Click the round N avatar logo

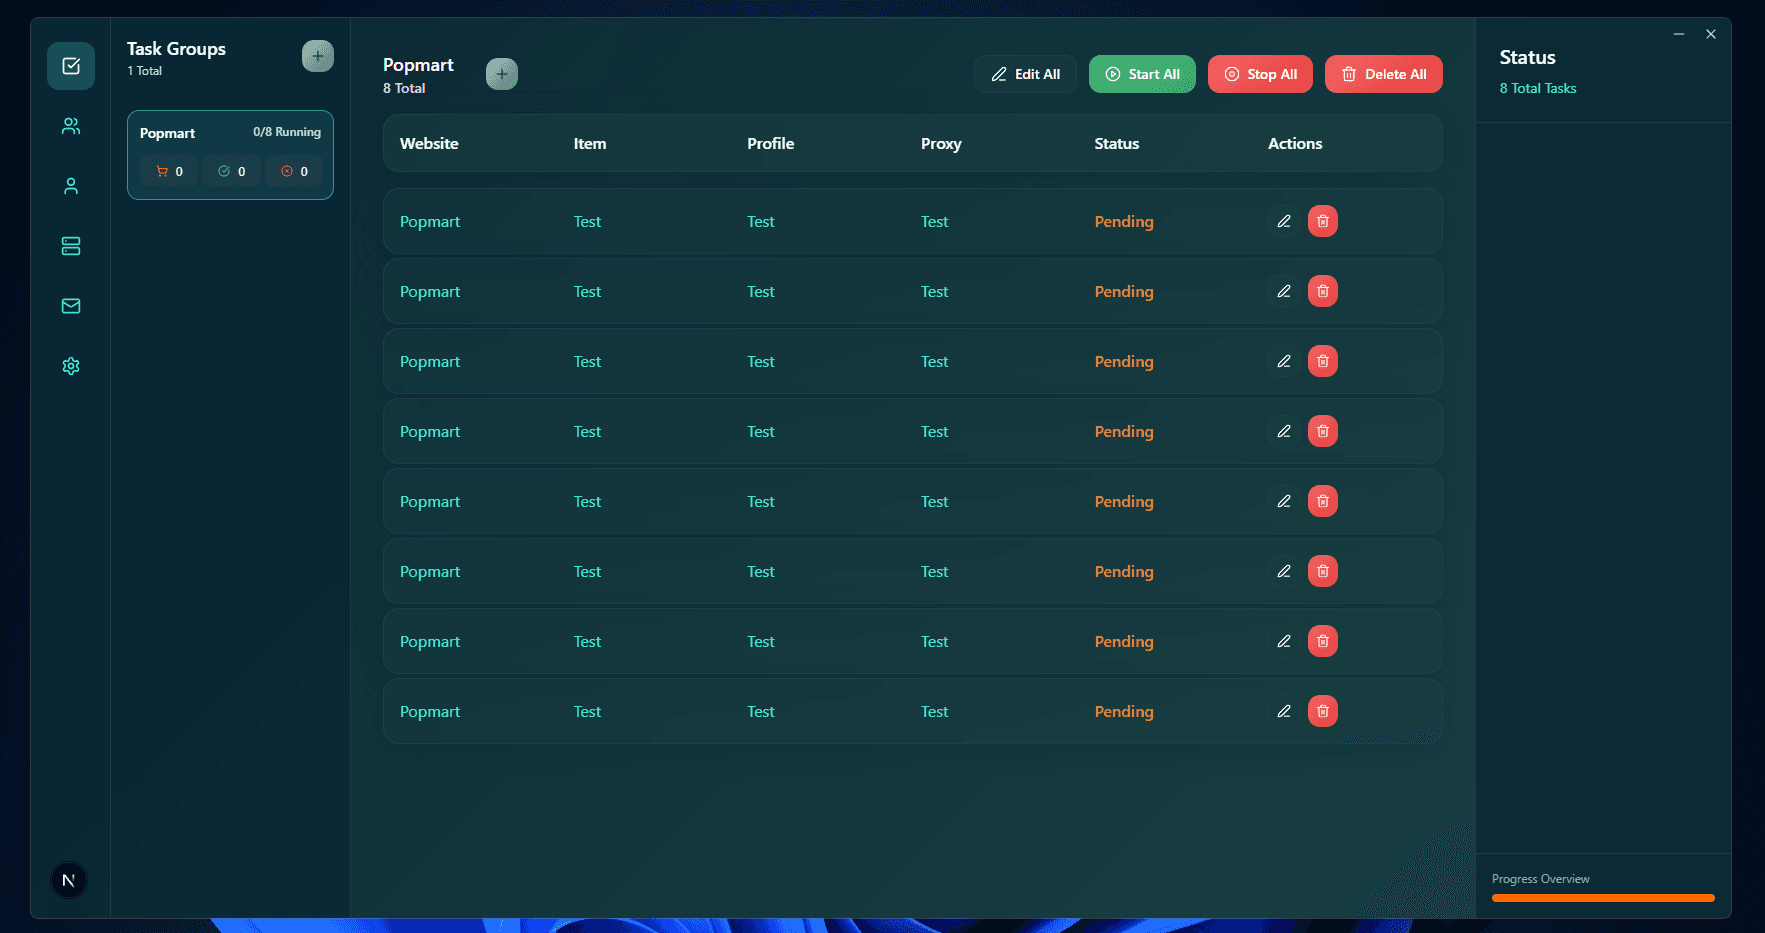[x=69, y=880]
